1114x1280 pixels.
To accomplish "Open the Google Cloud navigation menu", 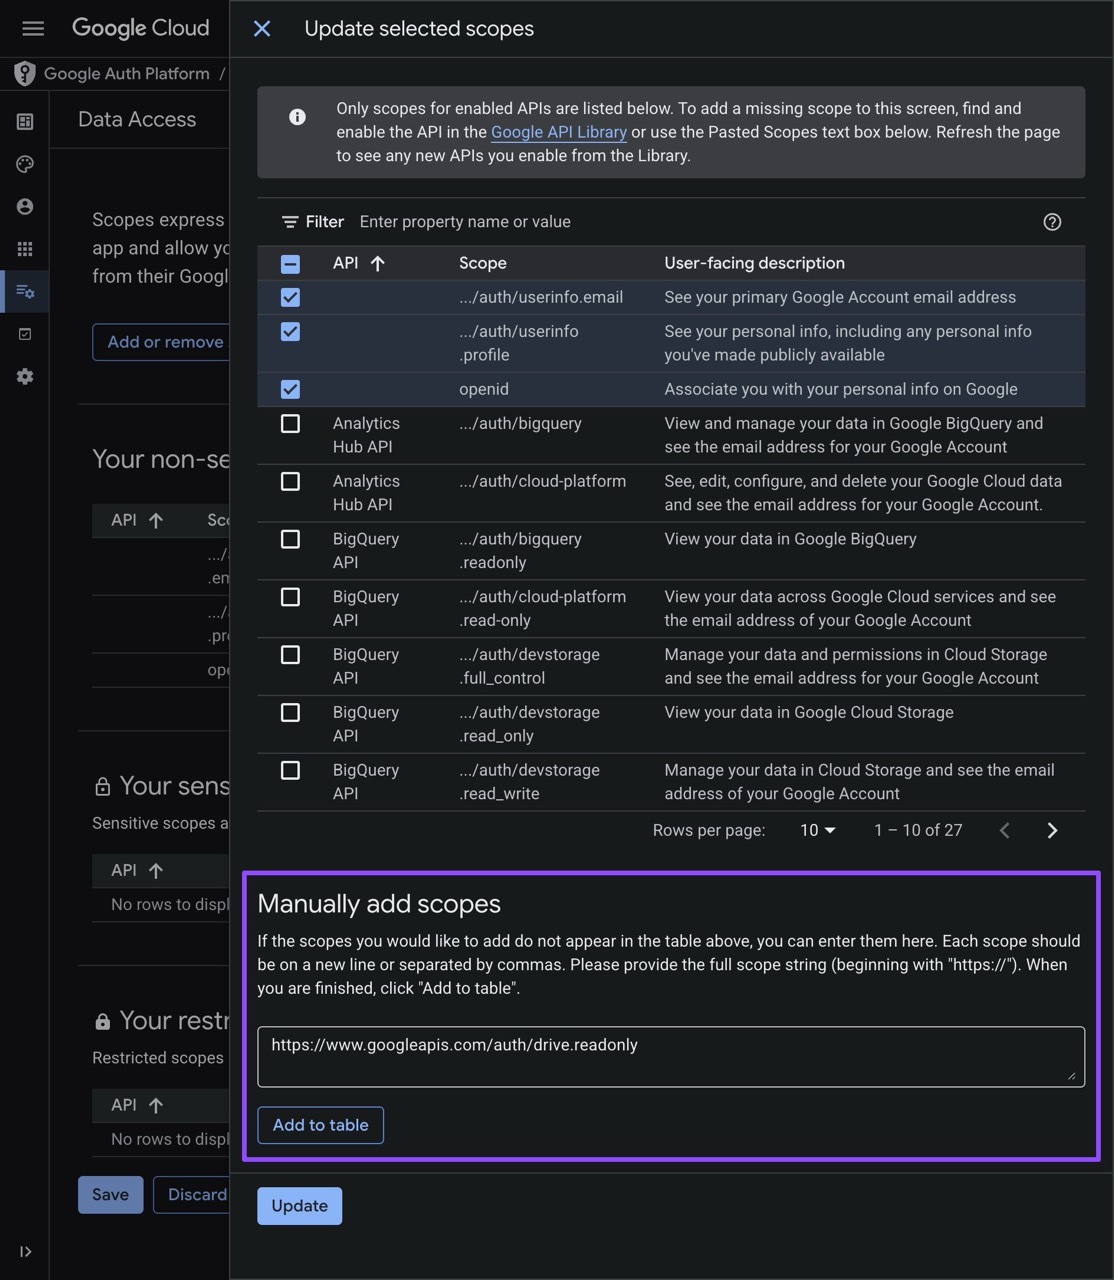I will click(33, 28).
